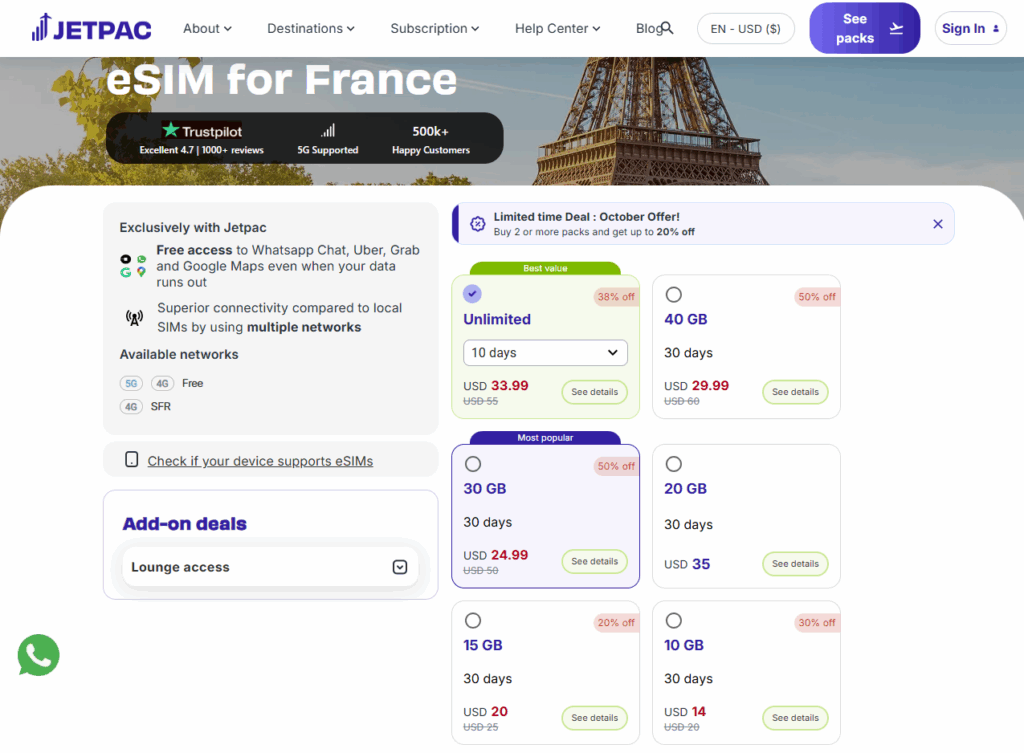Expand the Lounge access add-on

[x=399, y=567]
